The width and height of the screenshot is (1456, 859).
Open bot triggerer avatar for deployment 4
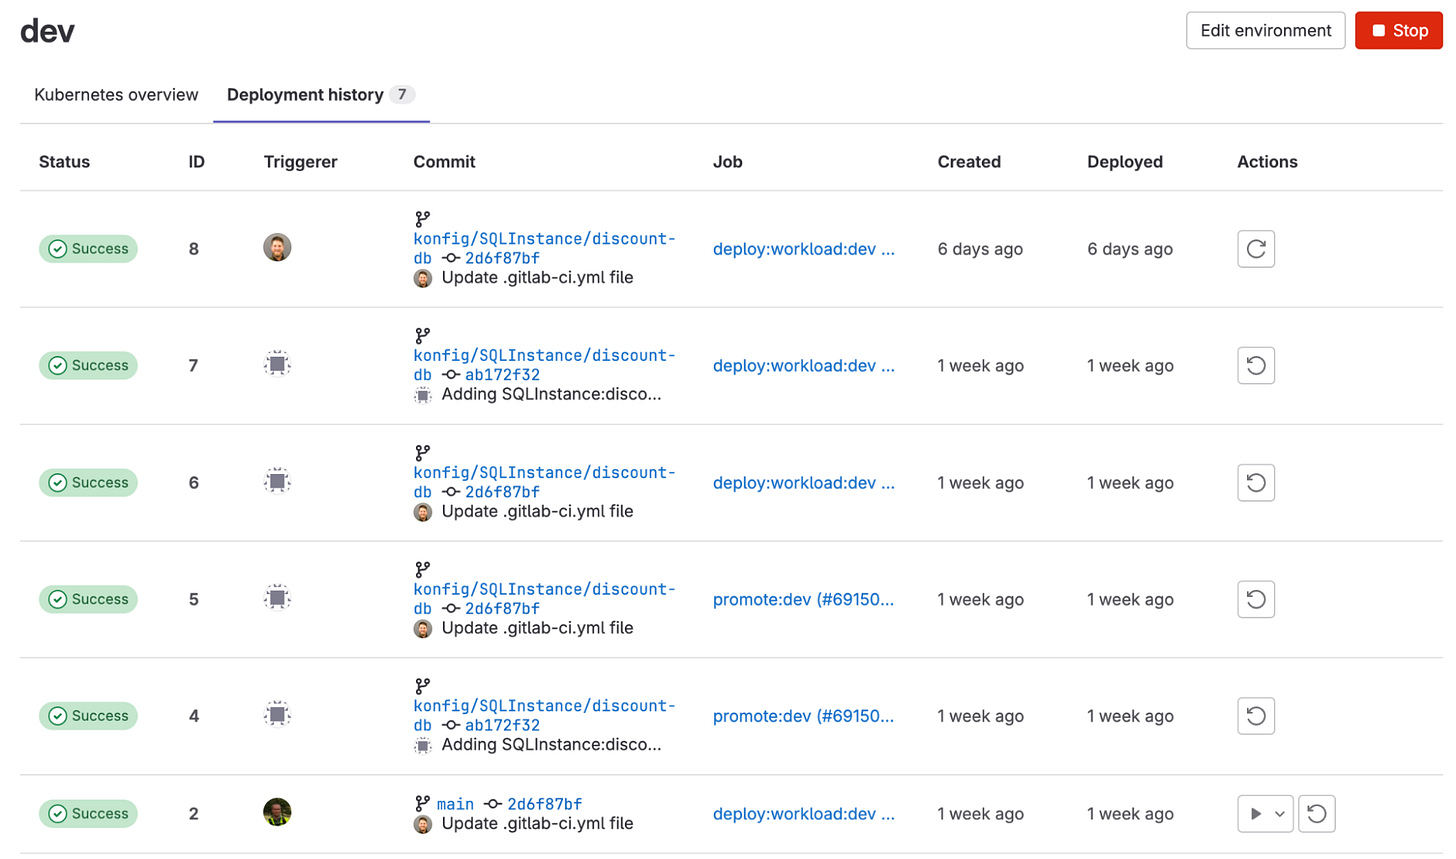[x=277, y=714]
